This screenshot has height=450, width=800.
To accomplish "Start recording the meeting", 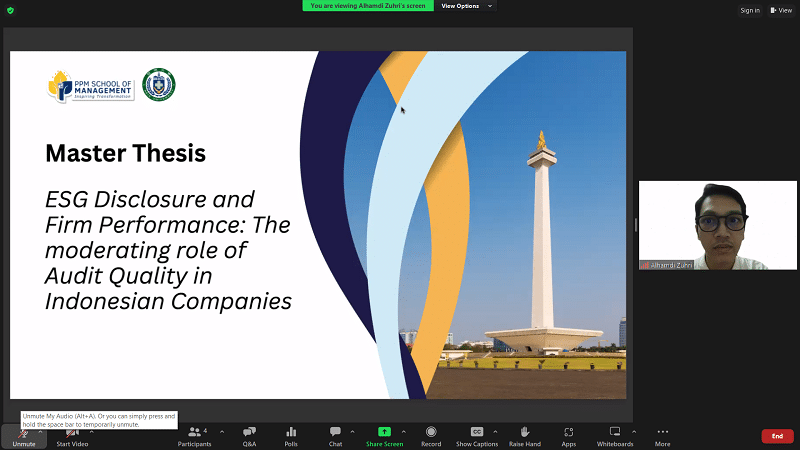I will point(431,436).
